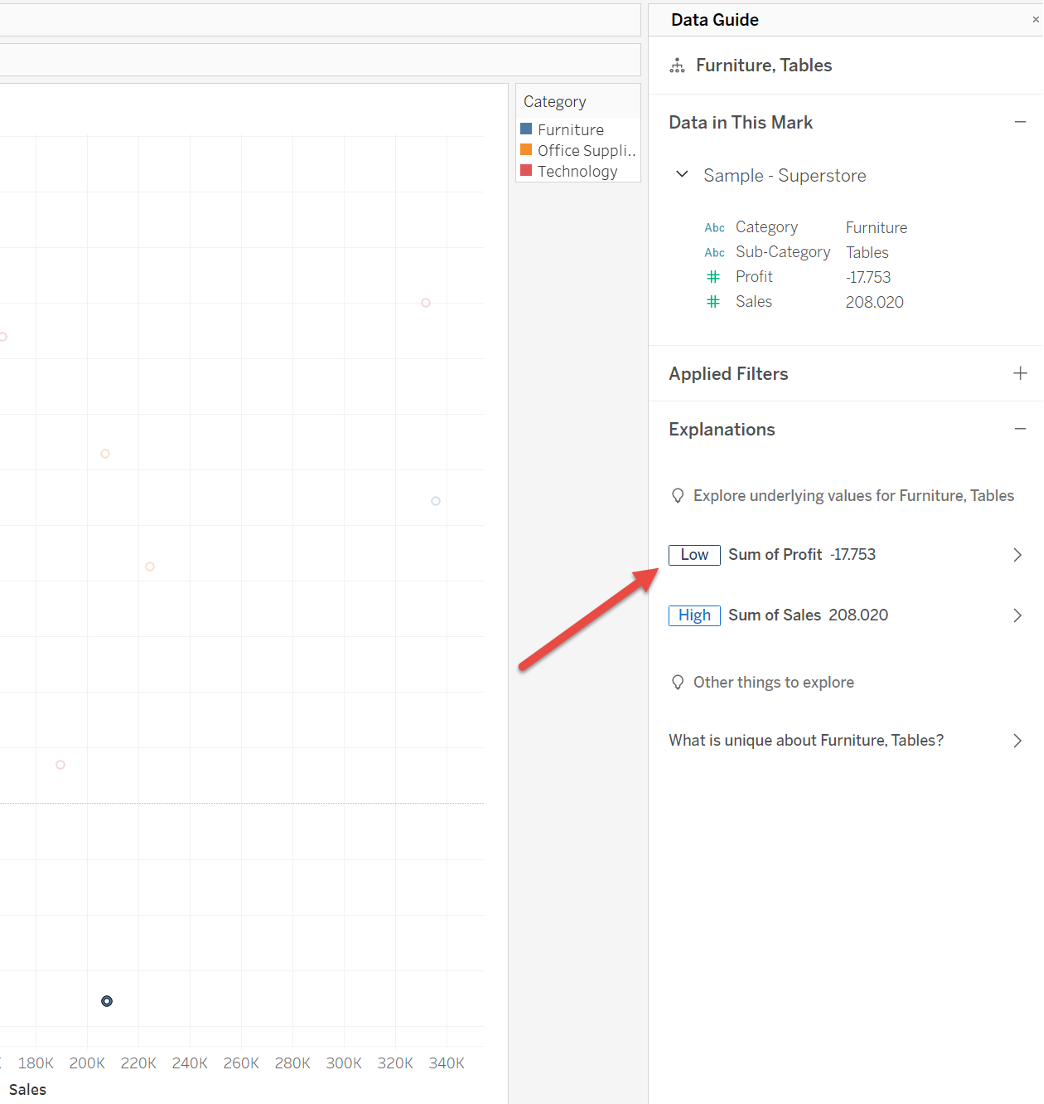Click the hierarchy icon beside Furniture, Tables
Screen dimensions: 1044x1104
pyautogui.click(x=677, y=66)
